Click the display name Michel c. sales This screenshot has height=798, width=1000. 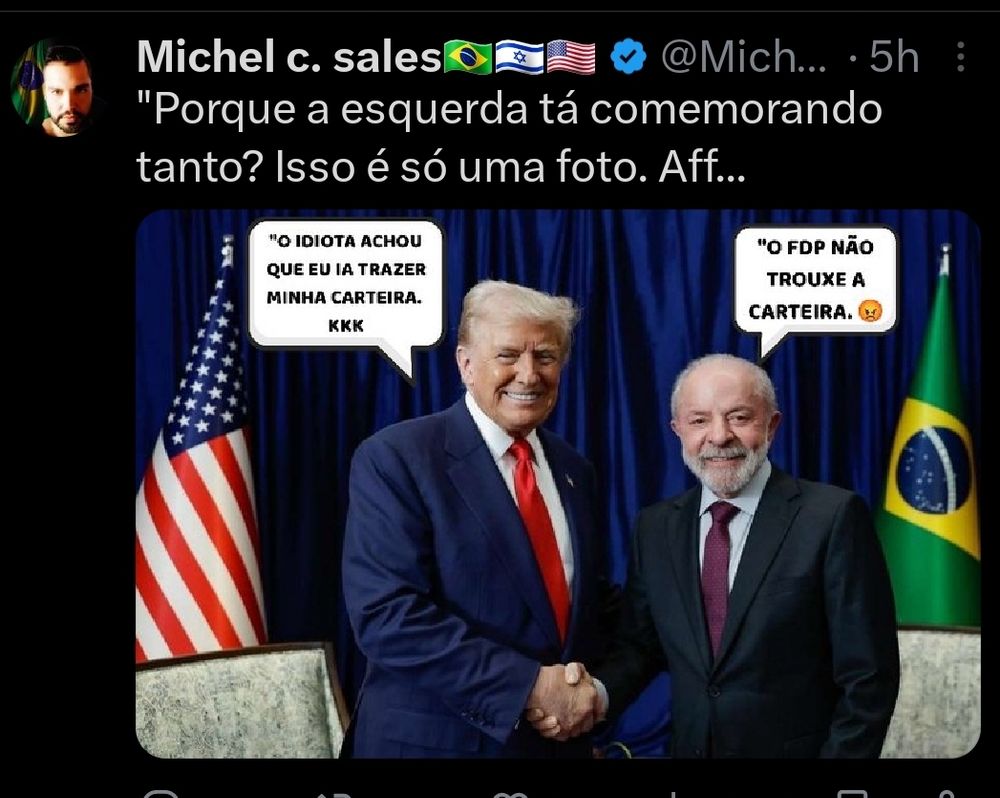pyautogui.click(x=289, y=57)
